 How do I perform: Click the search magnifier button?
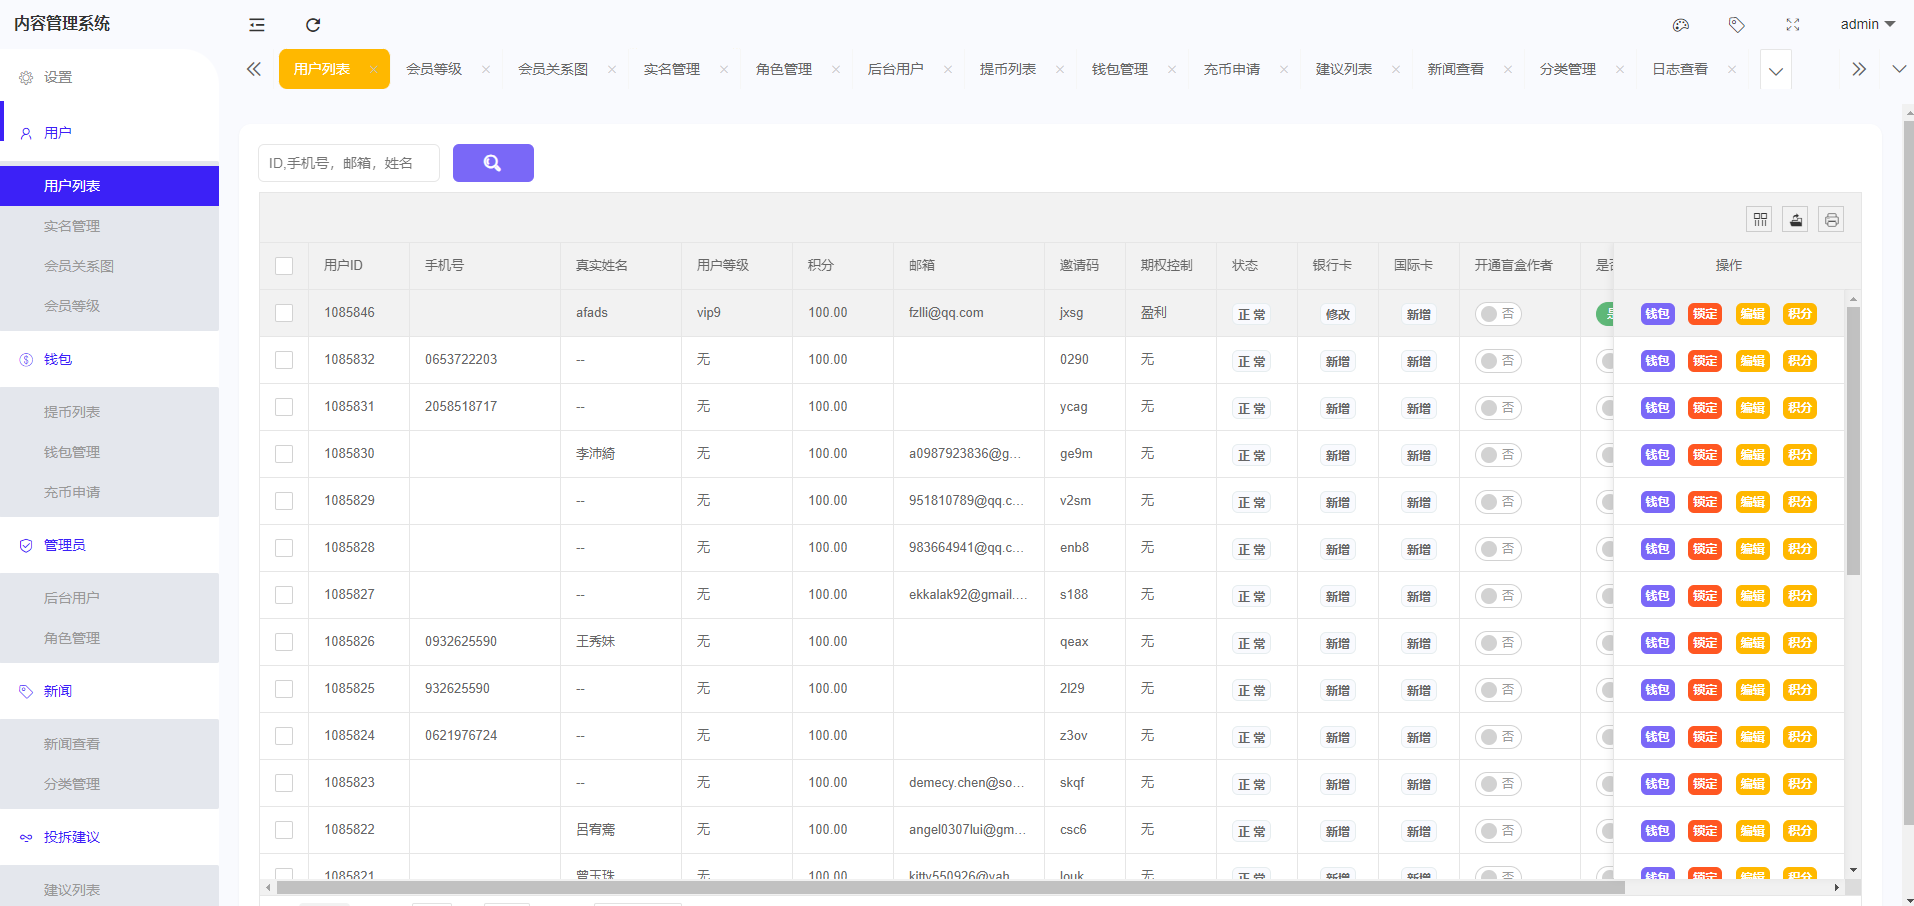(493, 162)
